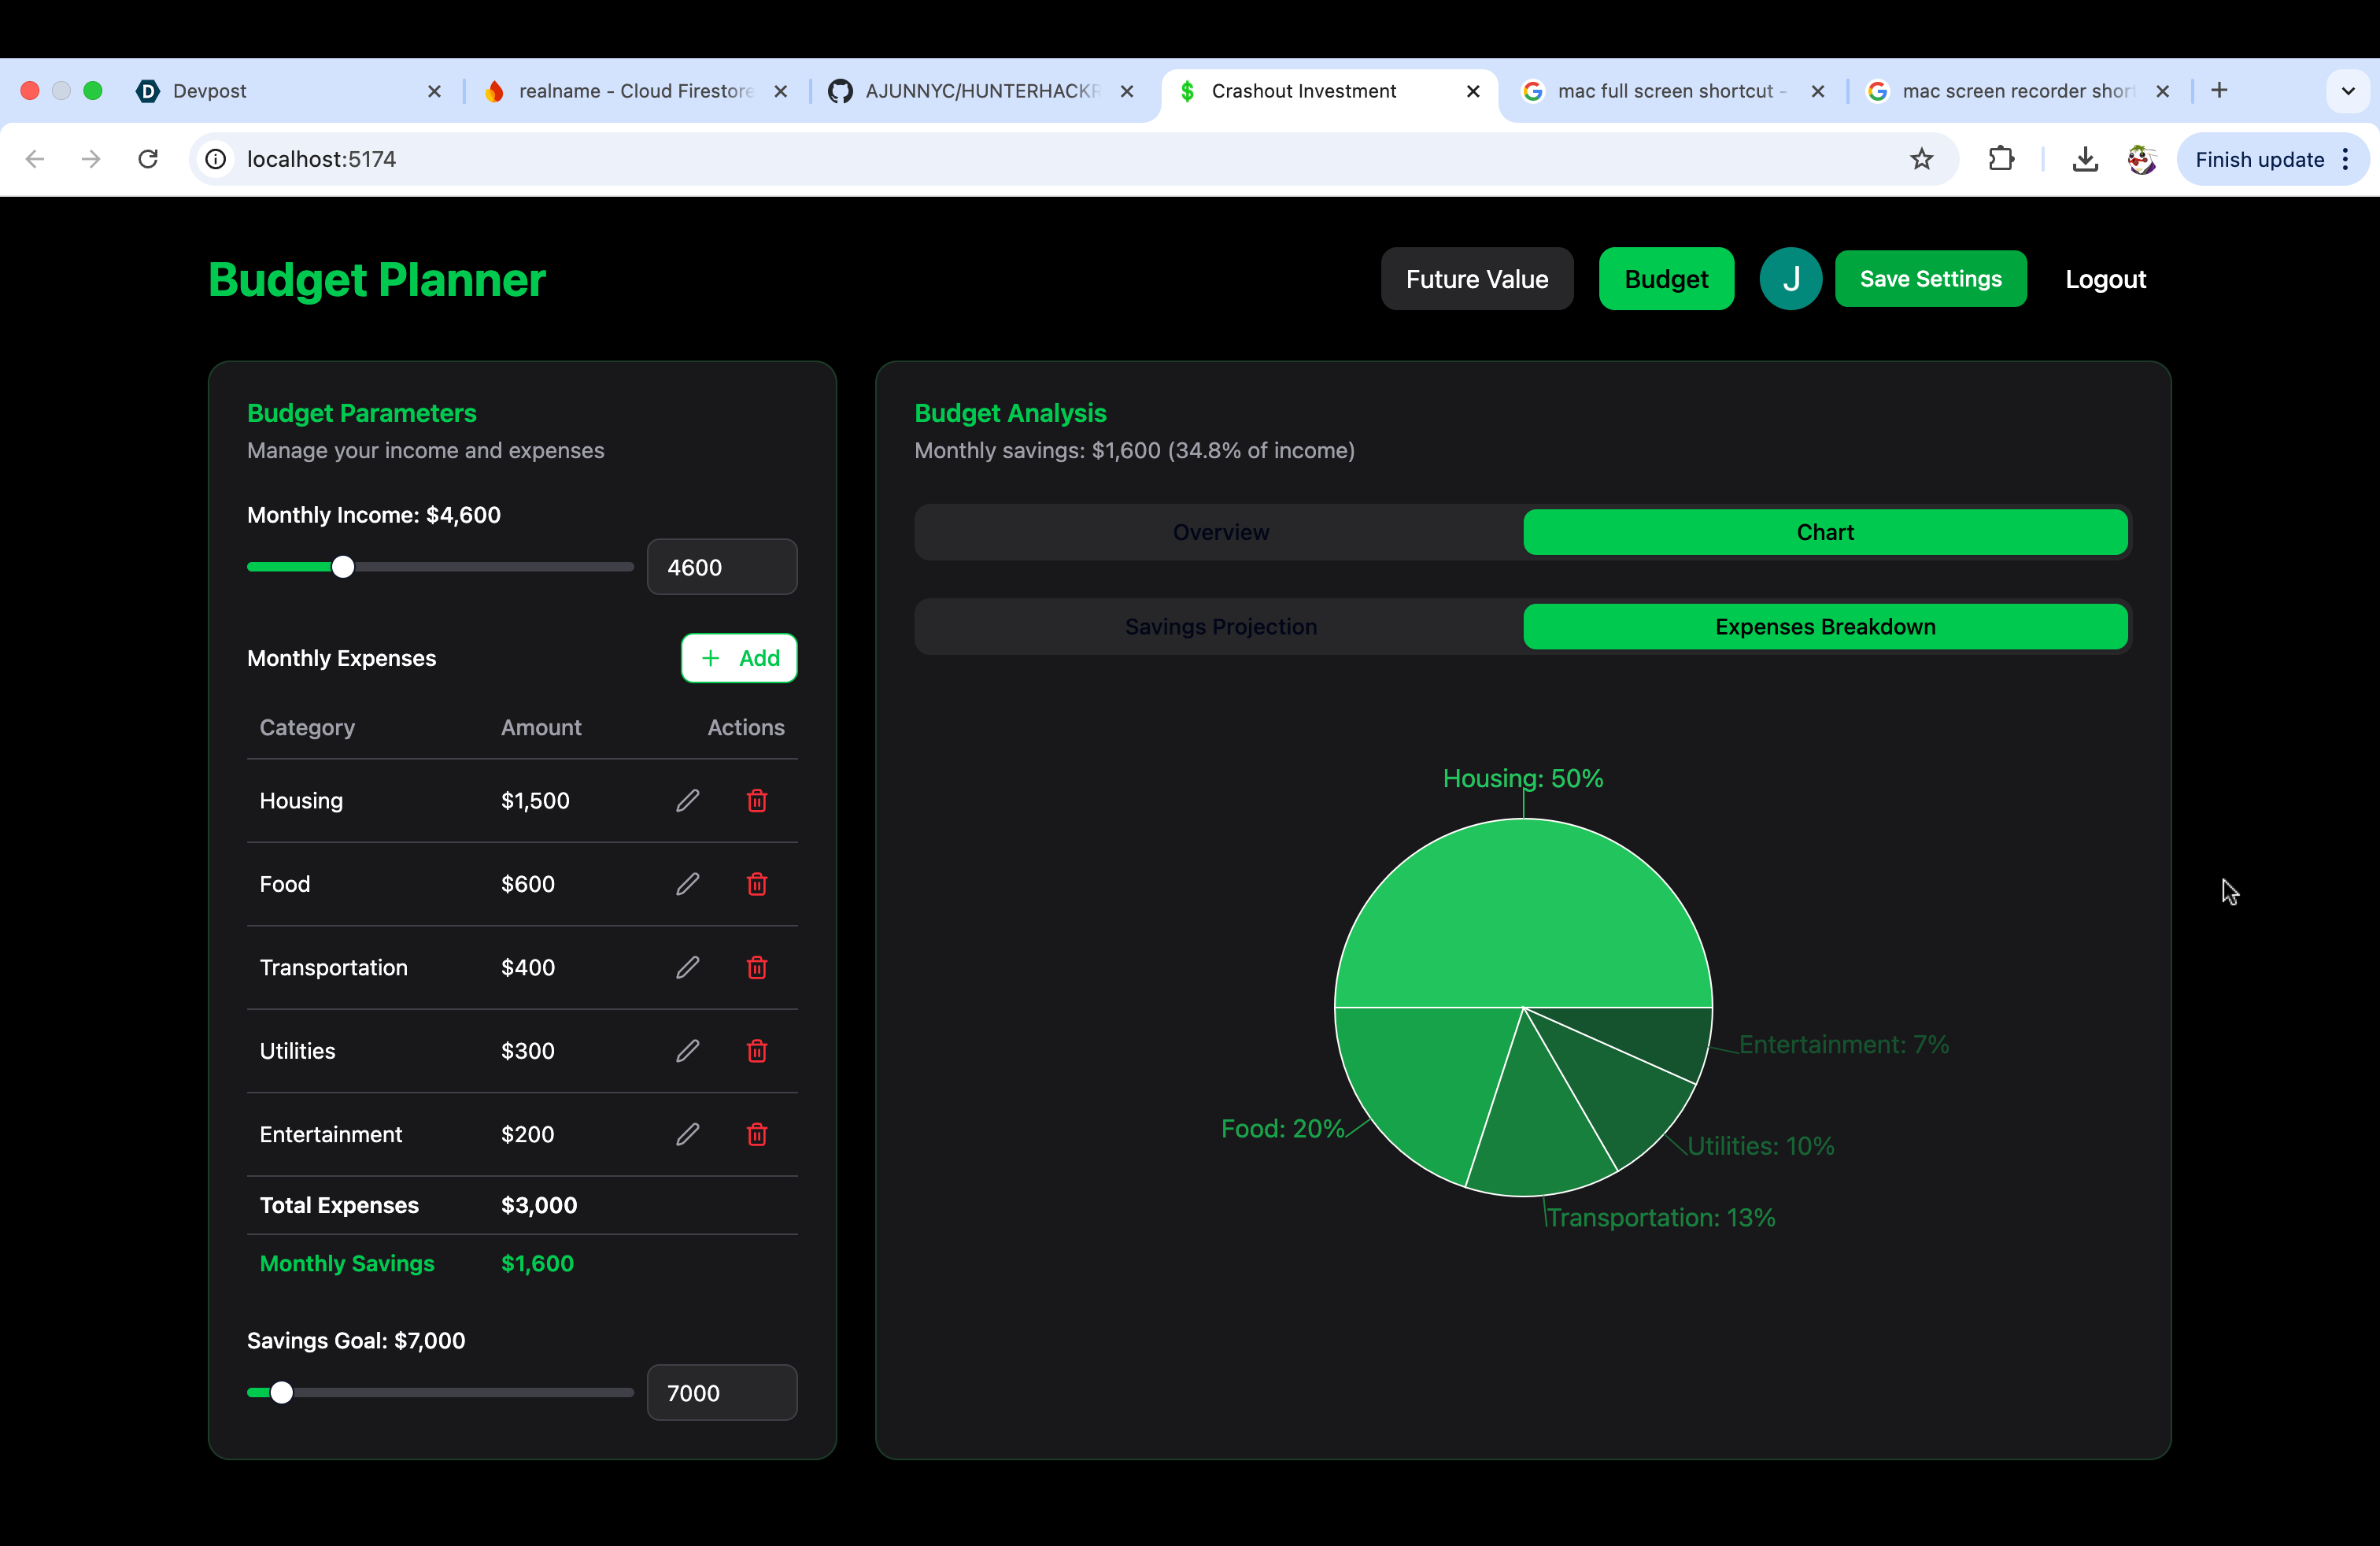Open the J profile avatar menu
Image resolution: width=2380 pixels, height=1546 pixels.
(1790, 279)
